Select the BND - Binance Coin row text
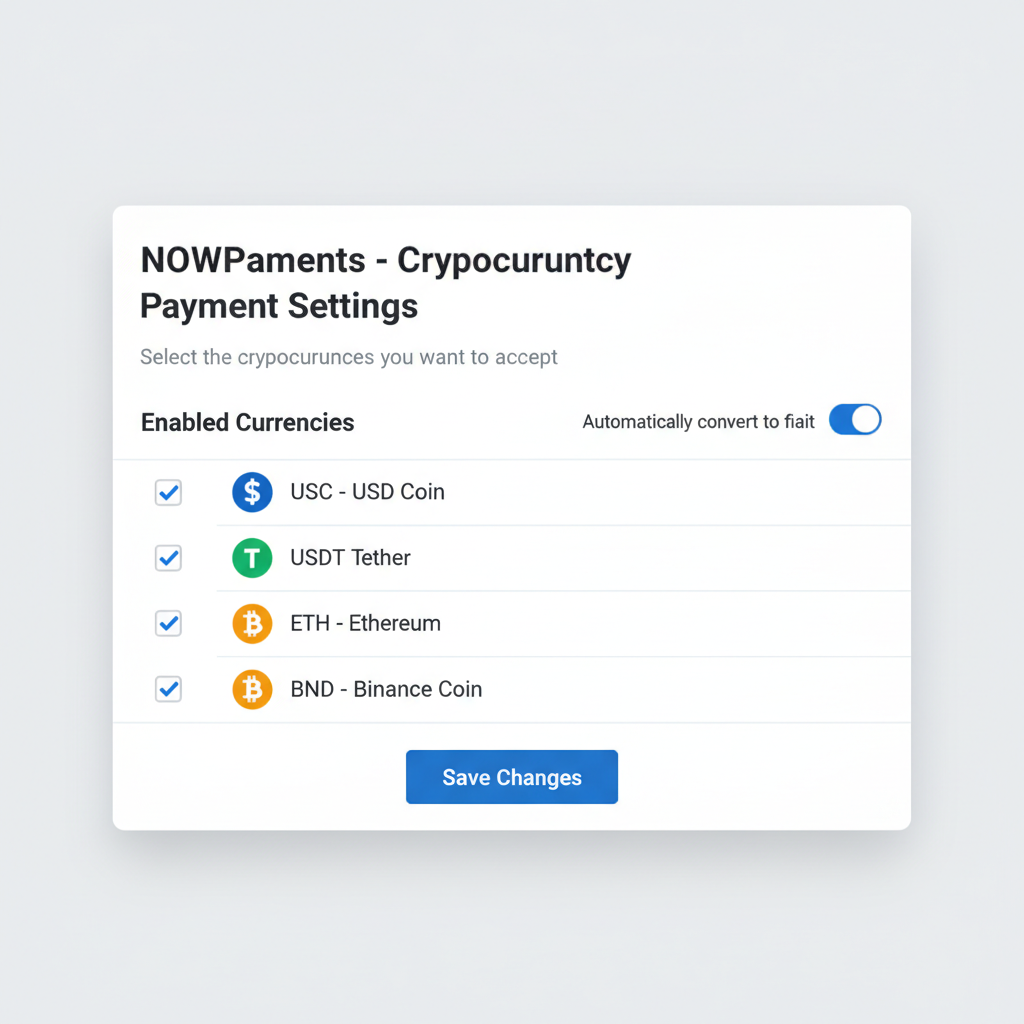Screen dimensions: 1024x1024 click(x=386, y=689)
